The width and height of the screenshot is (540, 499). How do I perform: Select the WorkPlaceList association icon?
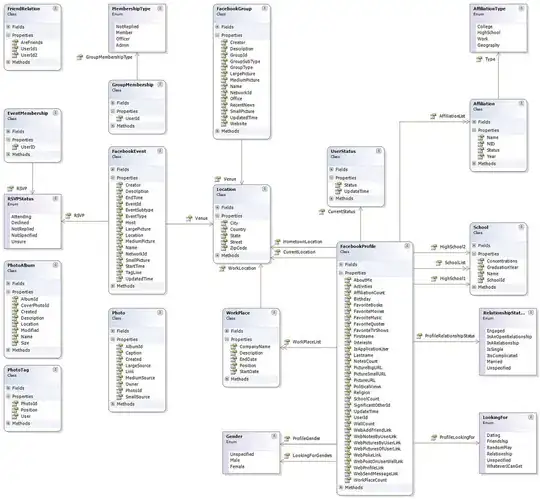[287, 342]
